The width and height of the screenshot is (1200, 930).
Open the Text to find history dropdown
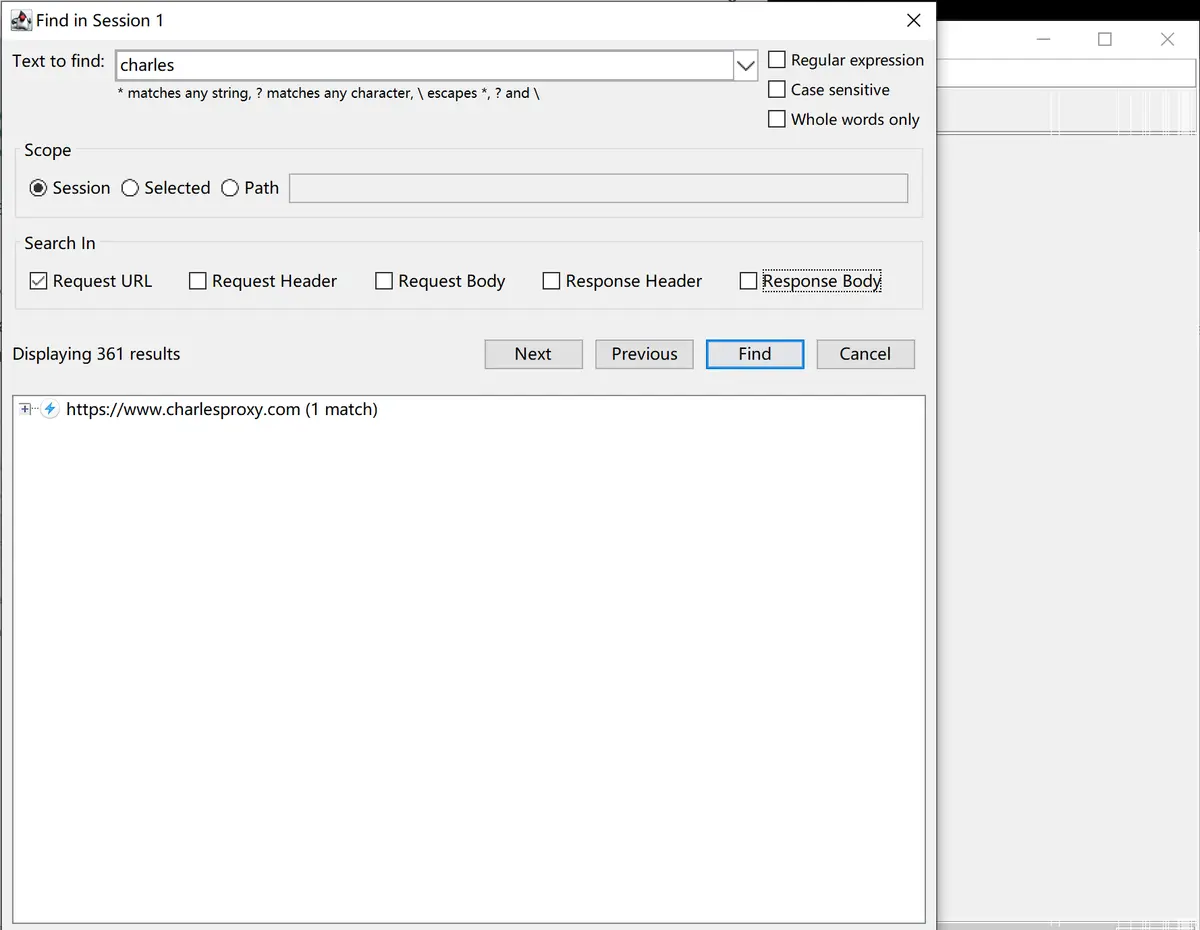746,66
